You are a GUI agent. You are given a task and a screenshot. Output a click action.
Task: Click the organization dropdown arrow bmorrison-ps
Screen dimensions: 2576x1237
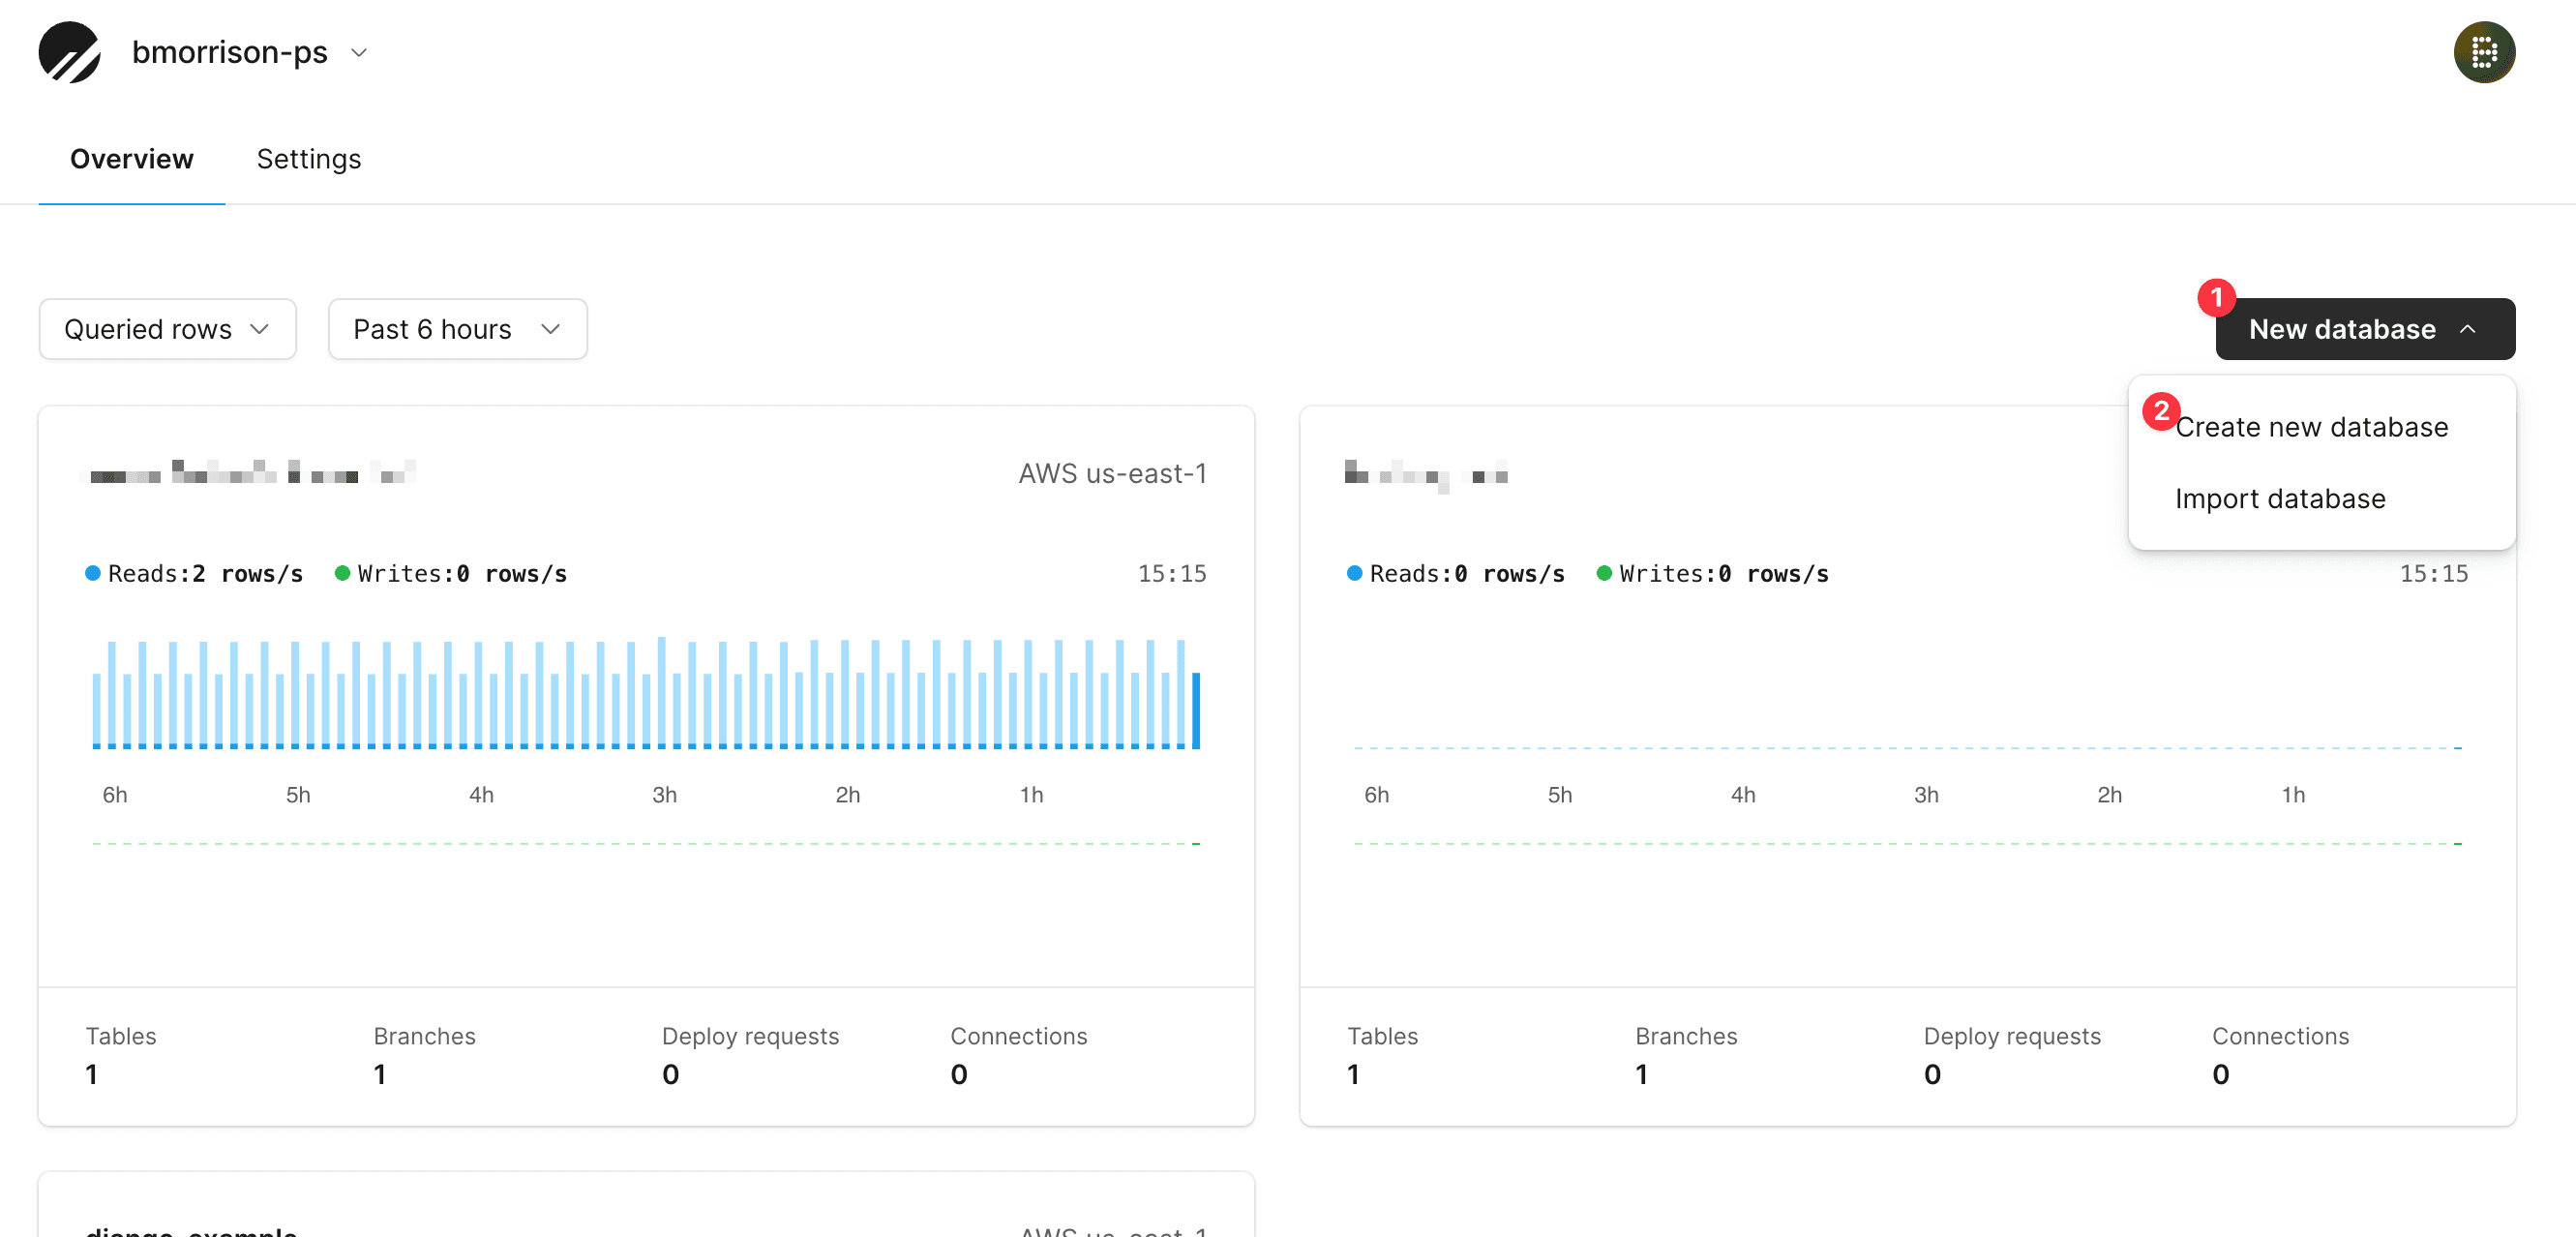pos(363,51)
